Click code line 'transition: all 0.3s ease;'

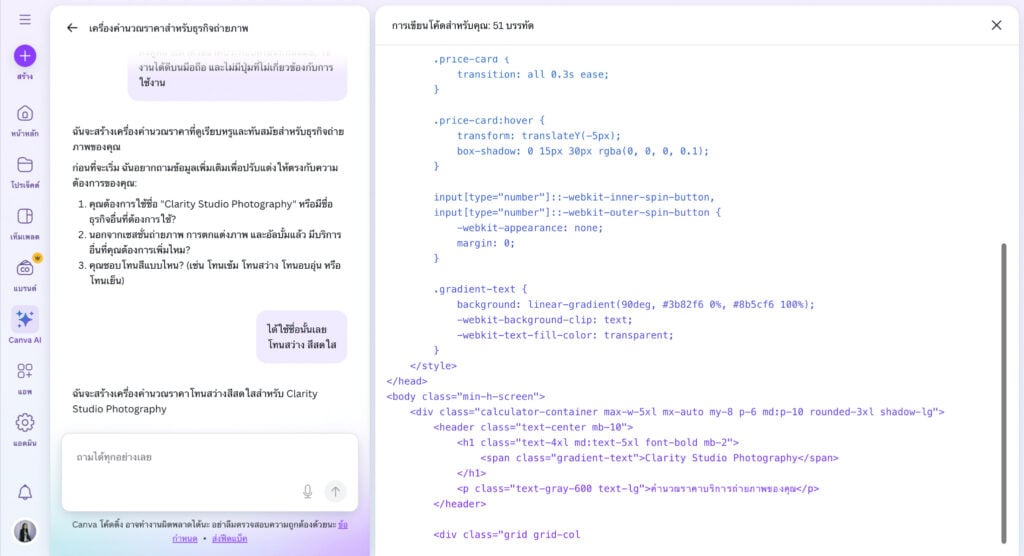click(532, 74)
